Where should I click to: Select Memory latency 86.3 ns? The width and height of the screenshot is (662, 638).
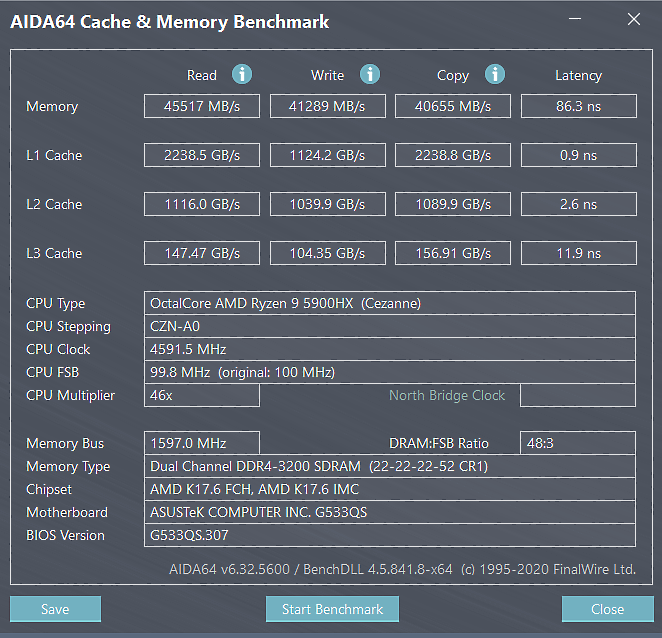[579, 106]
